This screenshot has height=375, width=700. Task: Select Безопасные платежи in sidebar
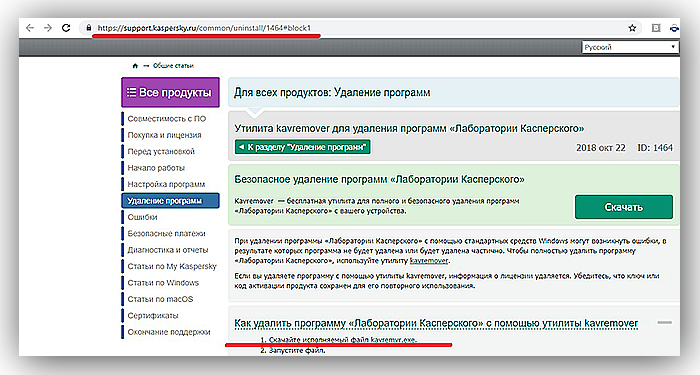(166, 233)
